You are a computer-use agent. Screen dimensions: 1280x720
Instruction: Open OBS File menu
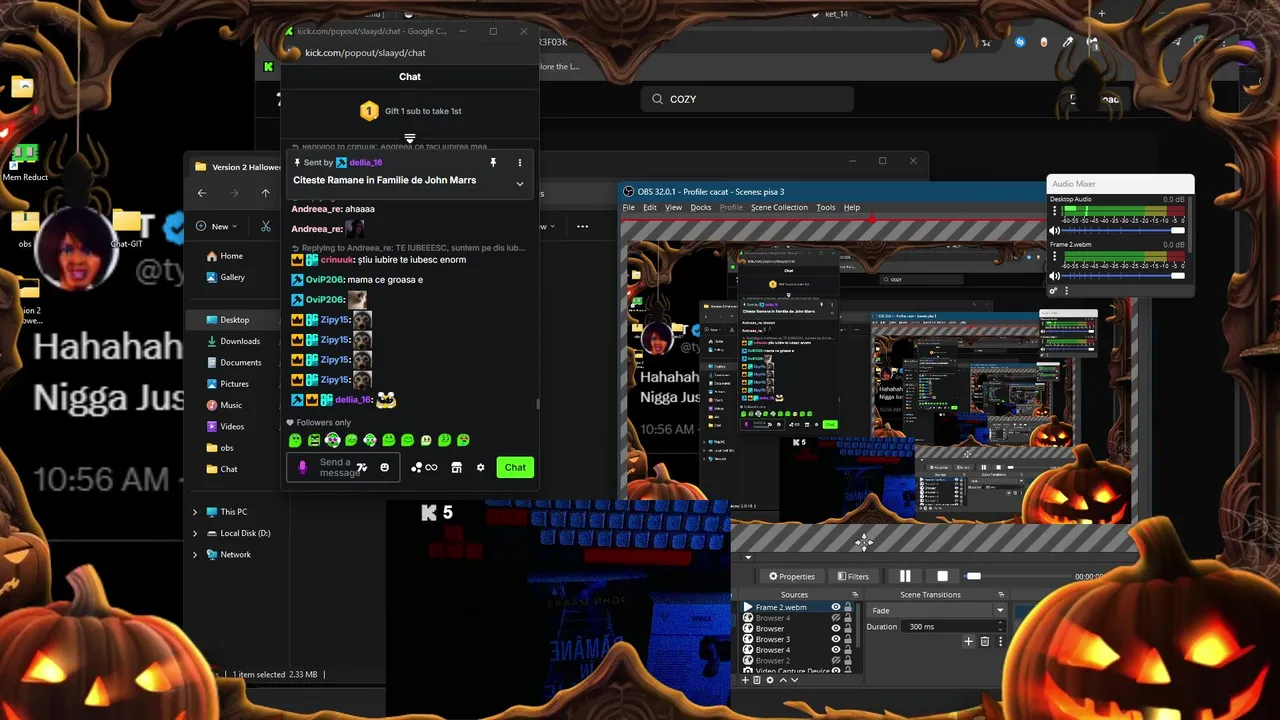point(629,207)
